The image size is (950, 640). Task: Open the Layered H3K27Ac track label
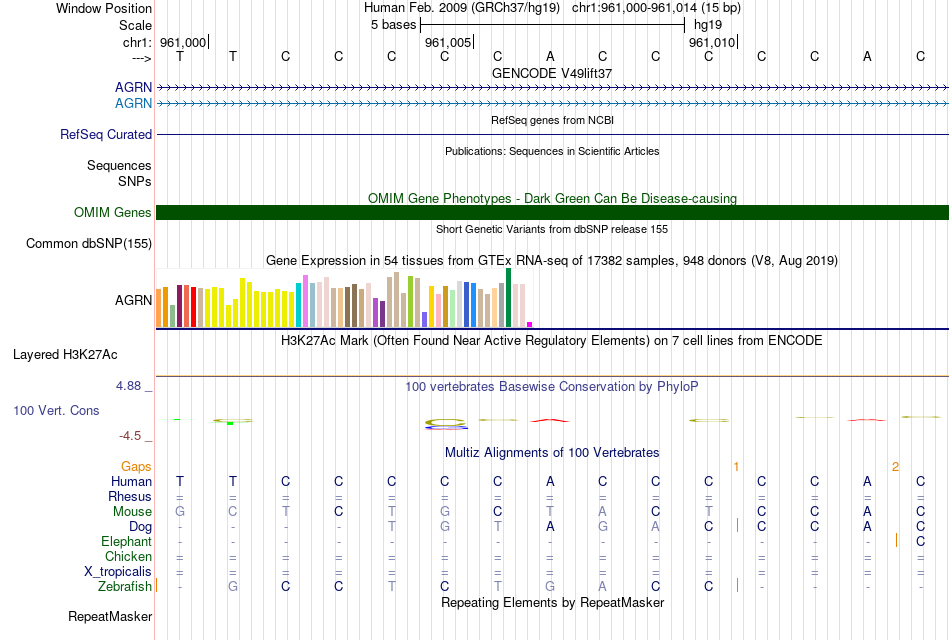point(65,355)
